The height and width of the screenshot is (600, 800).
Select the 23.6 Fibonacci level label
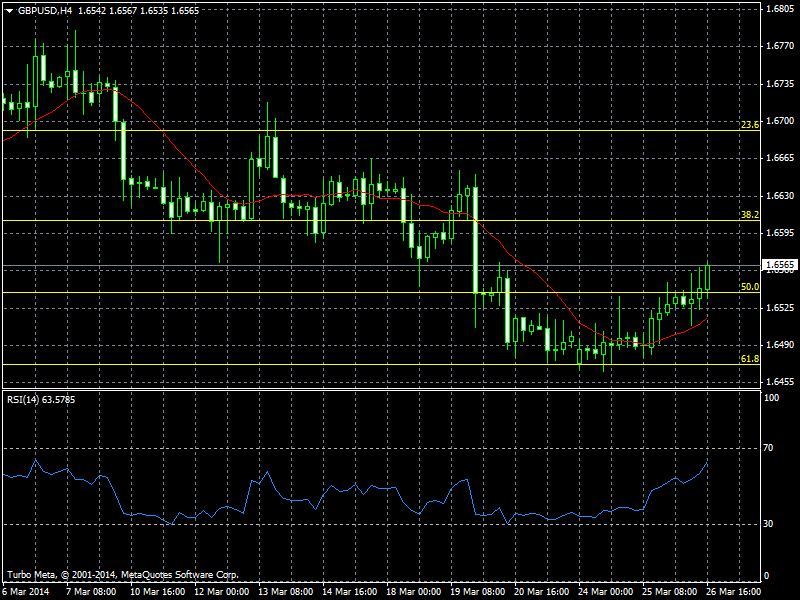point(749,124)
